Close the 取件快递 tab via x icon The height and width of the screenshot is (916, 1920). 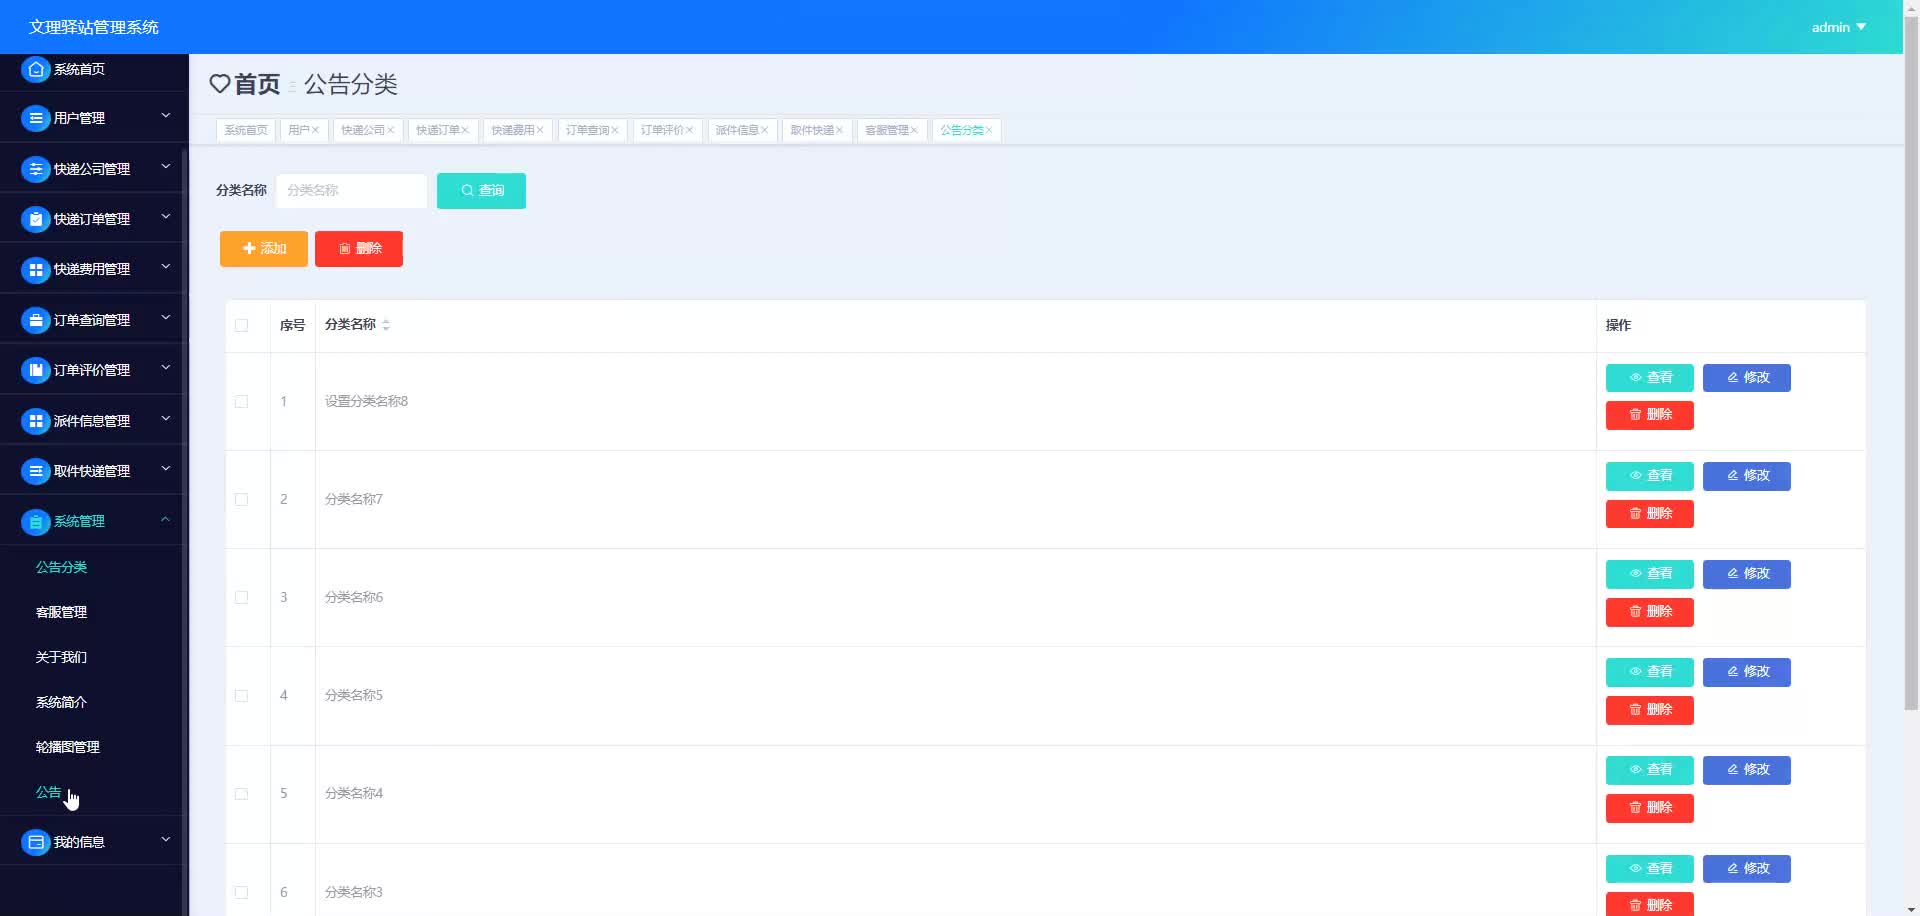839,130
